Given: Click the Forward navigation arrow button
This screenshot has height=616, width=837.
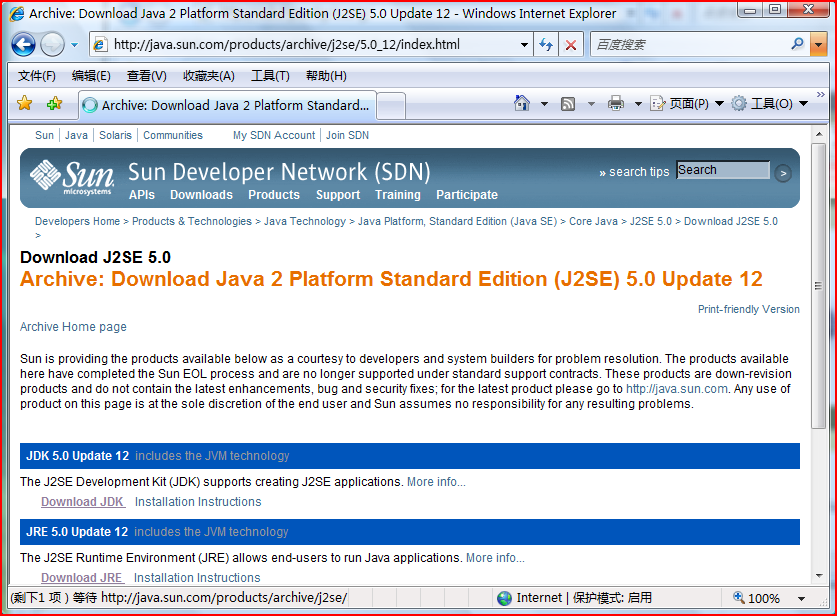Looking at the screenshot, I should tap(52, 44).
